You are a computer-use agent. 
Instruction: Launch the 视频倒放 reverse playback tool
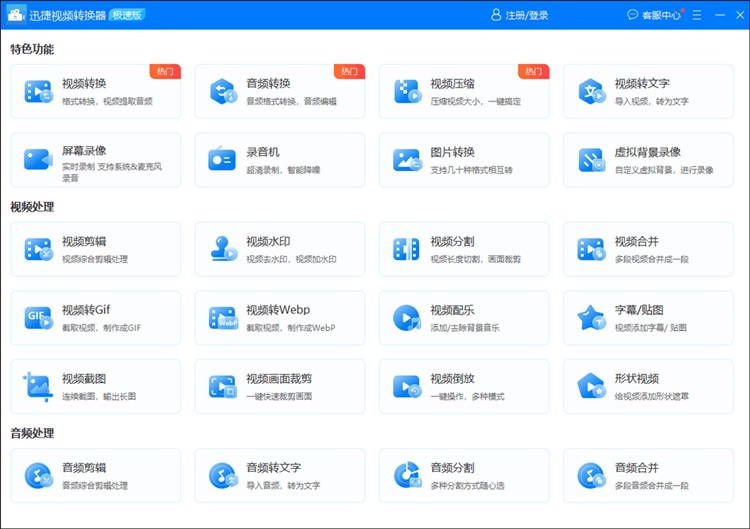tap(463, 386)
